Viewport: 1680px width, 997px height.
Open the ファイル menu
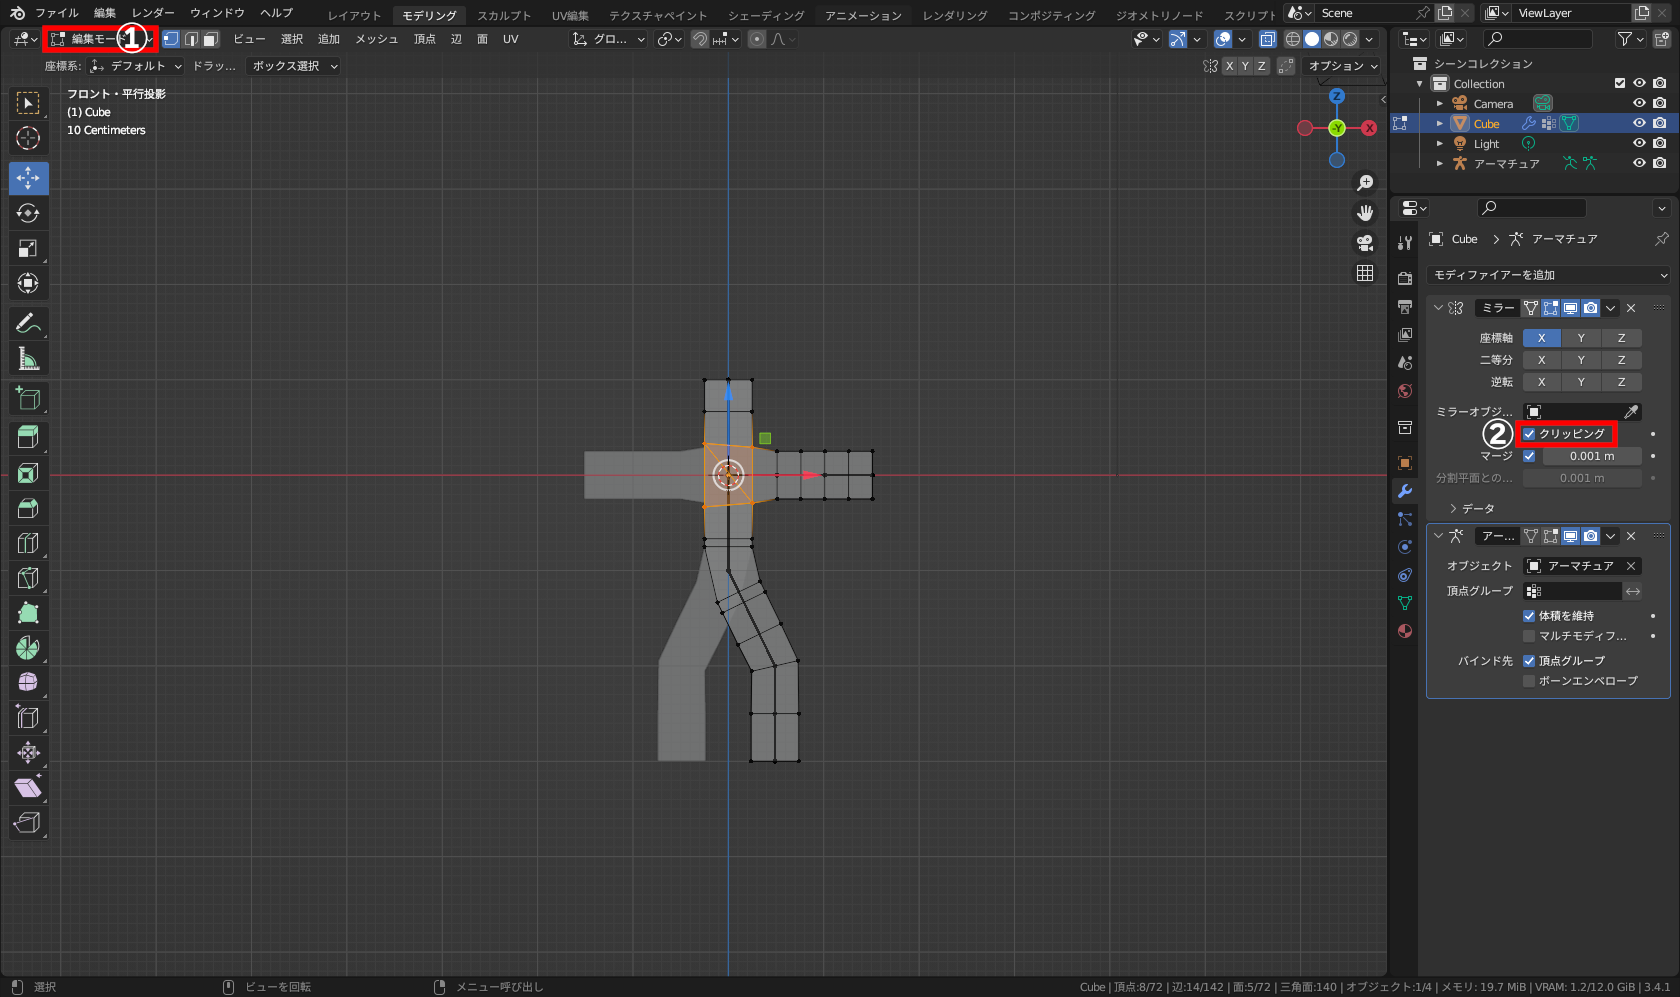(56, 13)
